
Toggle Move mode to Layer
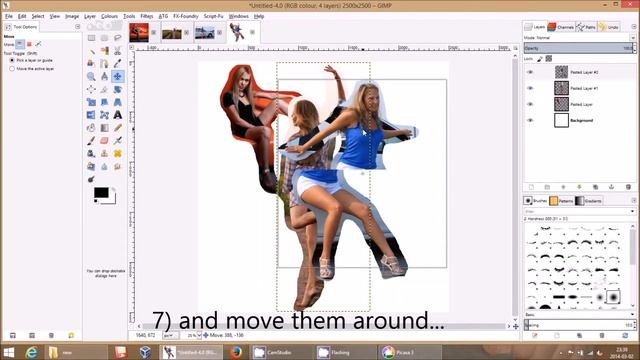[20, 44]
